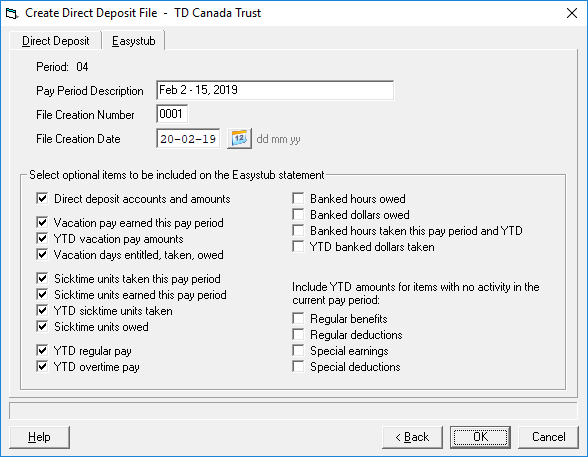Click the File Creation Number field
The width and height of the screenshot is (588, 457).
[172, 114]
